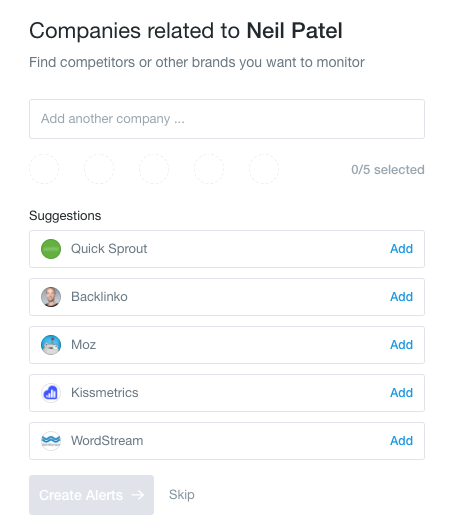Add Quick Sprout to monitored companies
464x532 pixels.
401,249
